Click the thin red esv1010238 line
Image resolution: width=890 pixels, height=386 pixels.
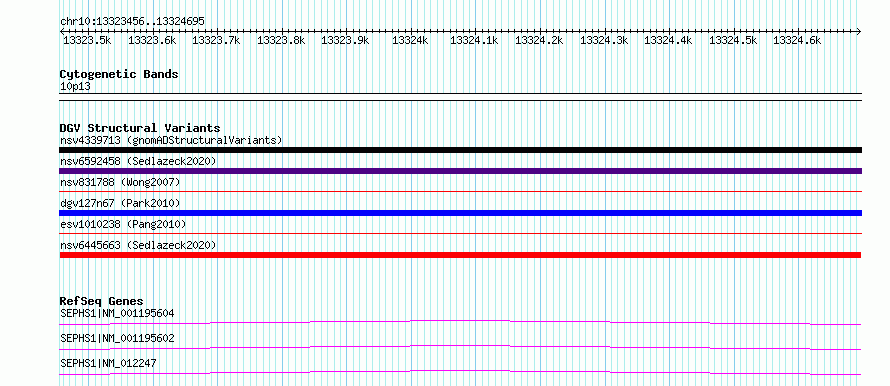(460, 233)
